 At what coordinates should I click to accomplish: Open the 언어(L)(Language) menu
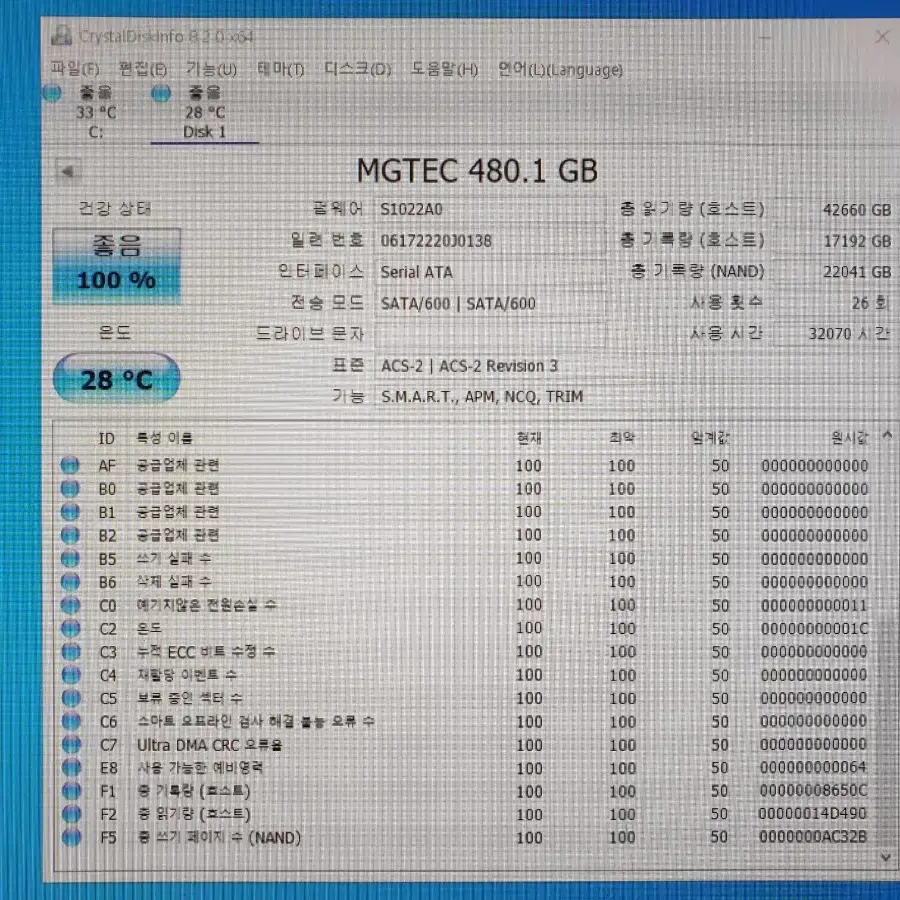pyautogui.click(x=560, y=69)
